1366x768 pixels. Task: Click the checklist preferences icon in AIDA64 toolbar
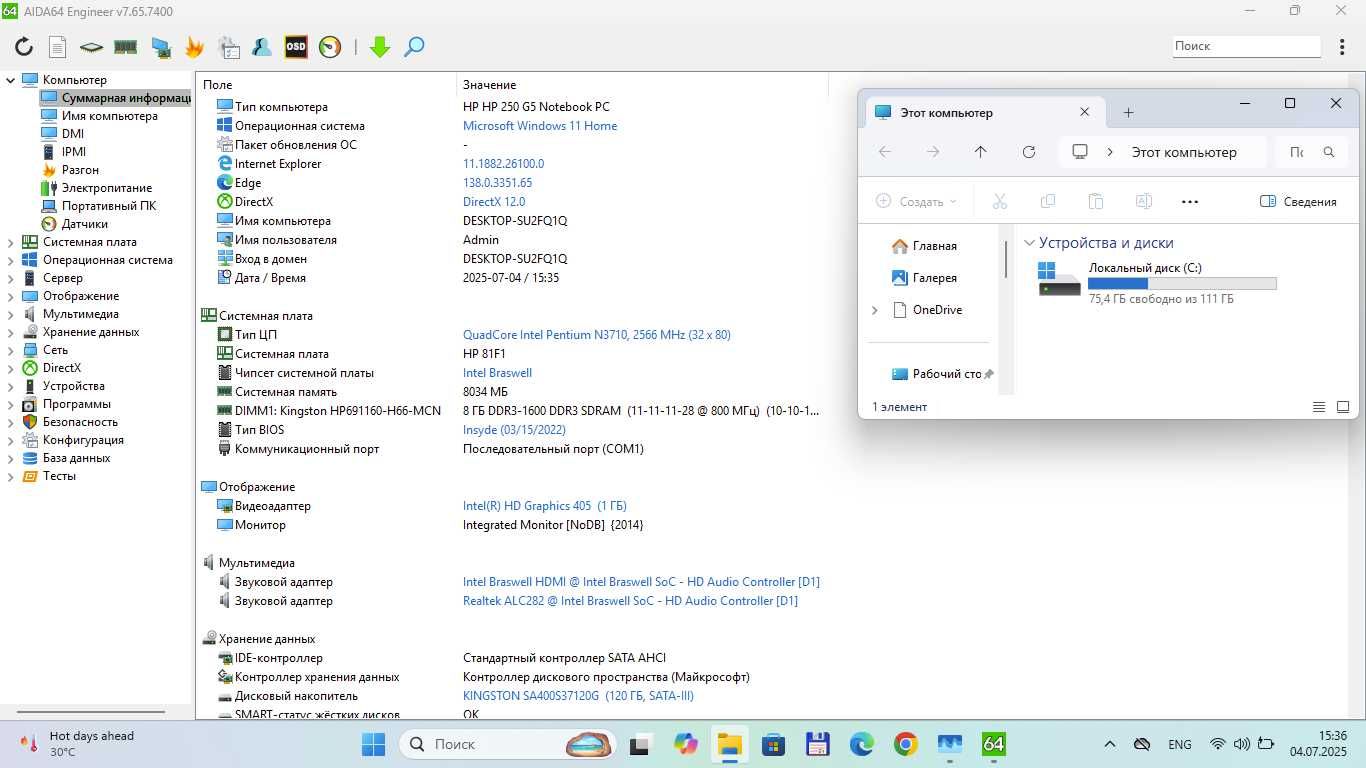[x=229, y=47]
